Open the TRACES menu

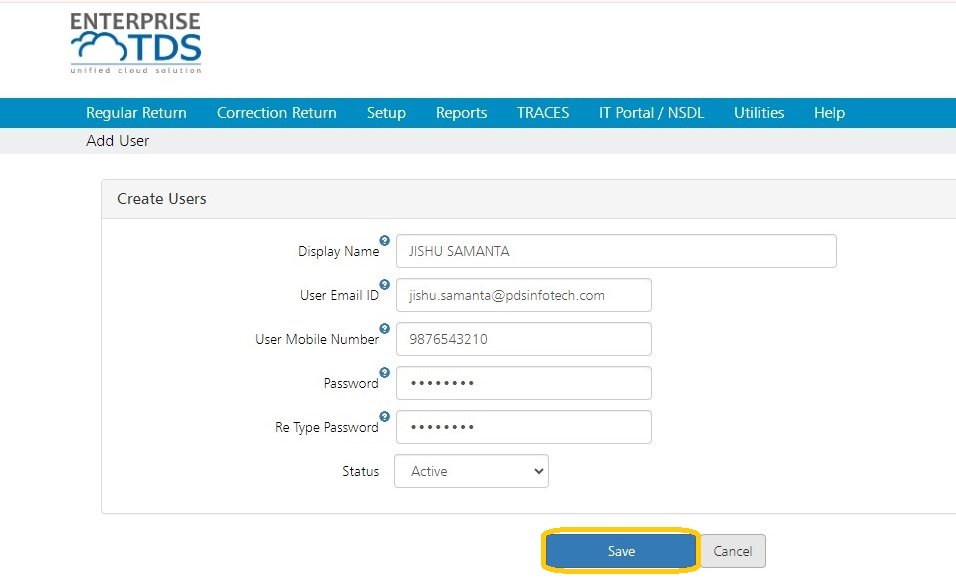[x=542, y=113]
